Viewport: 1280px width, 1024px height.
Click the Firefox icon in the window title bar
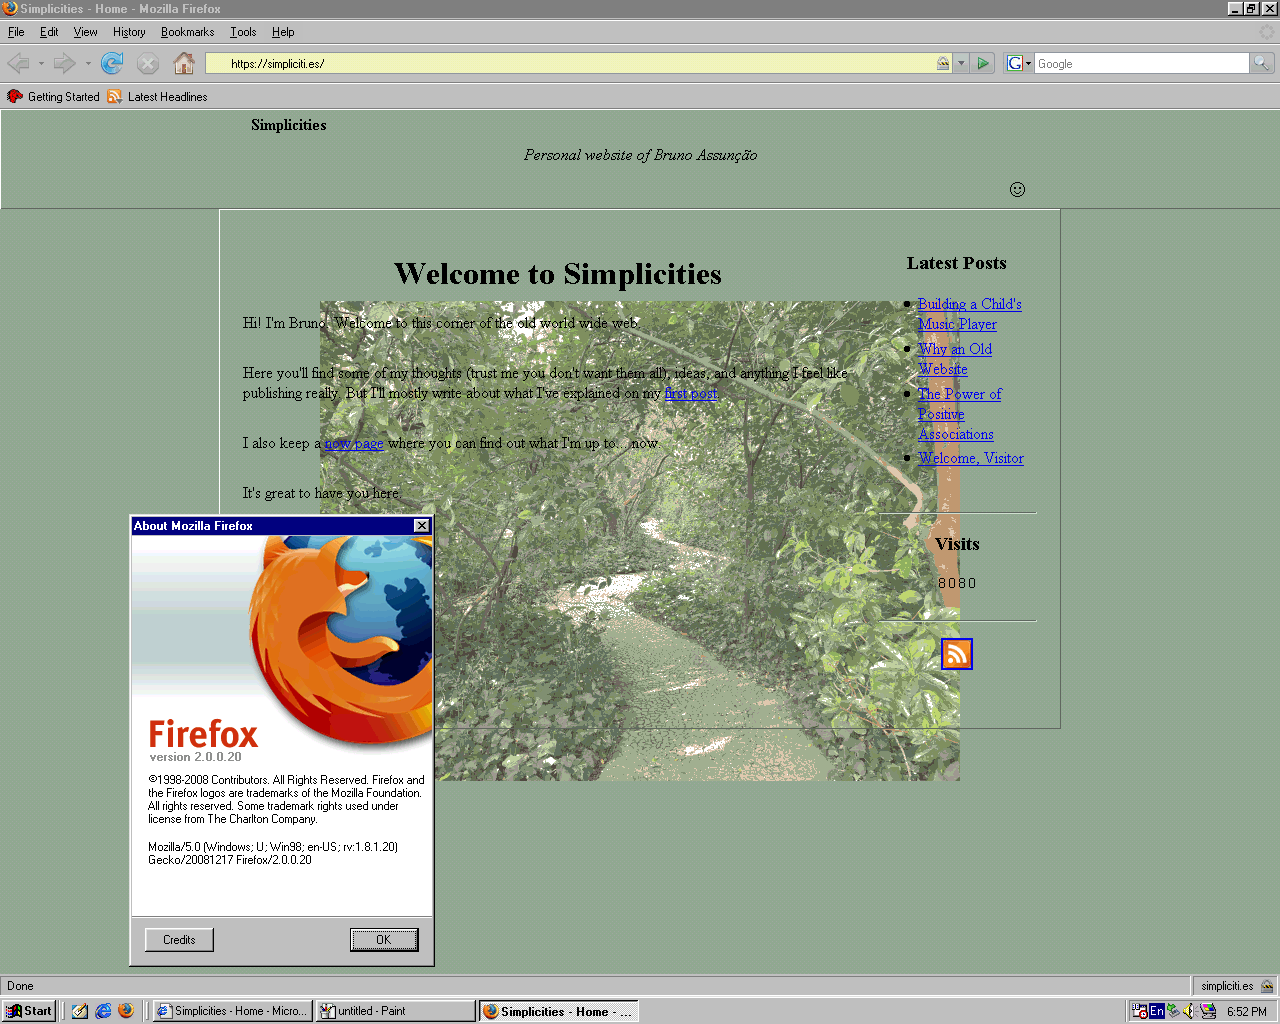[x=10, y=8]
